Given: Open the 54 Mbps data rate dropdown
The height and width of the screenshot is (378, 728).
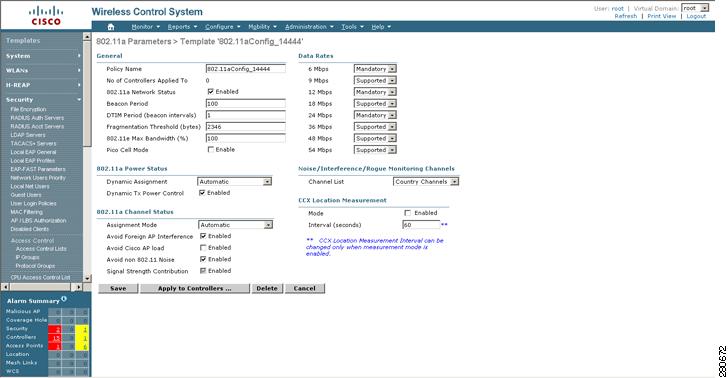Looking at the screenshot, I should (375, 150).
